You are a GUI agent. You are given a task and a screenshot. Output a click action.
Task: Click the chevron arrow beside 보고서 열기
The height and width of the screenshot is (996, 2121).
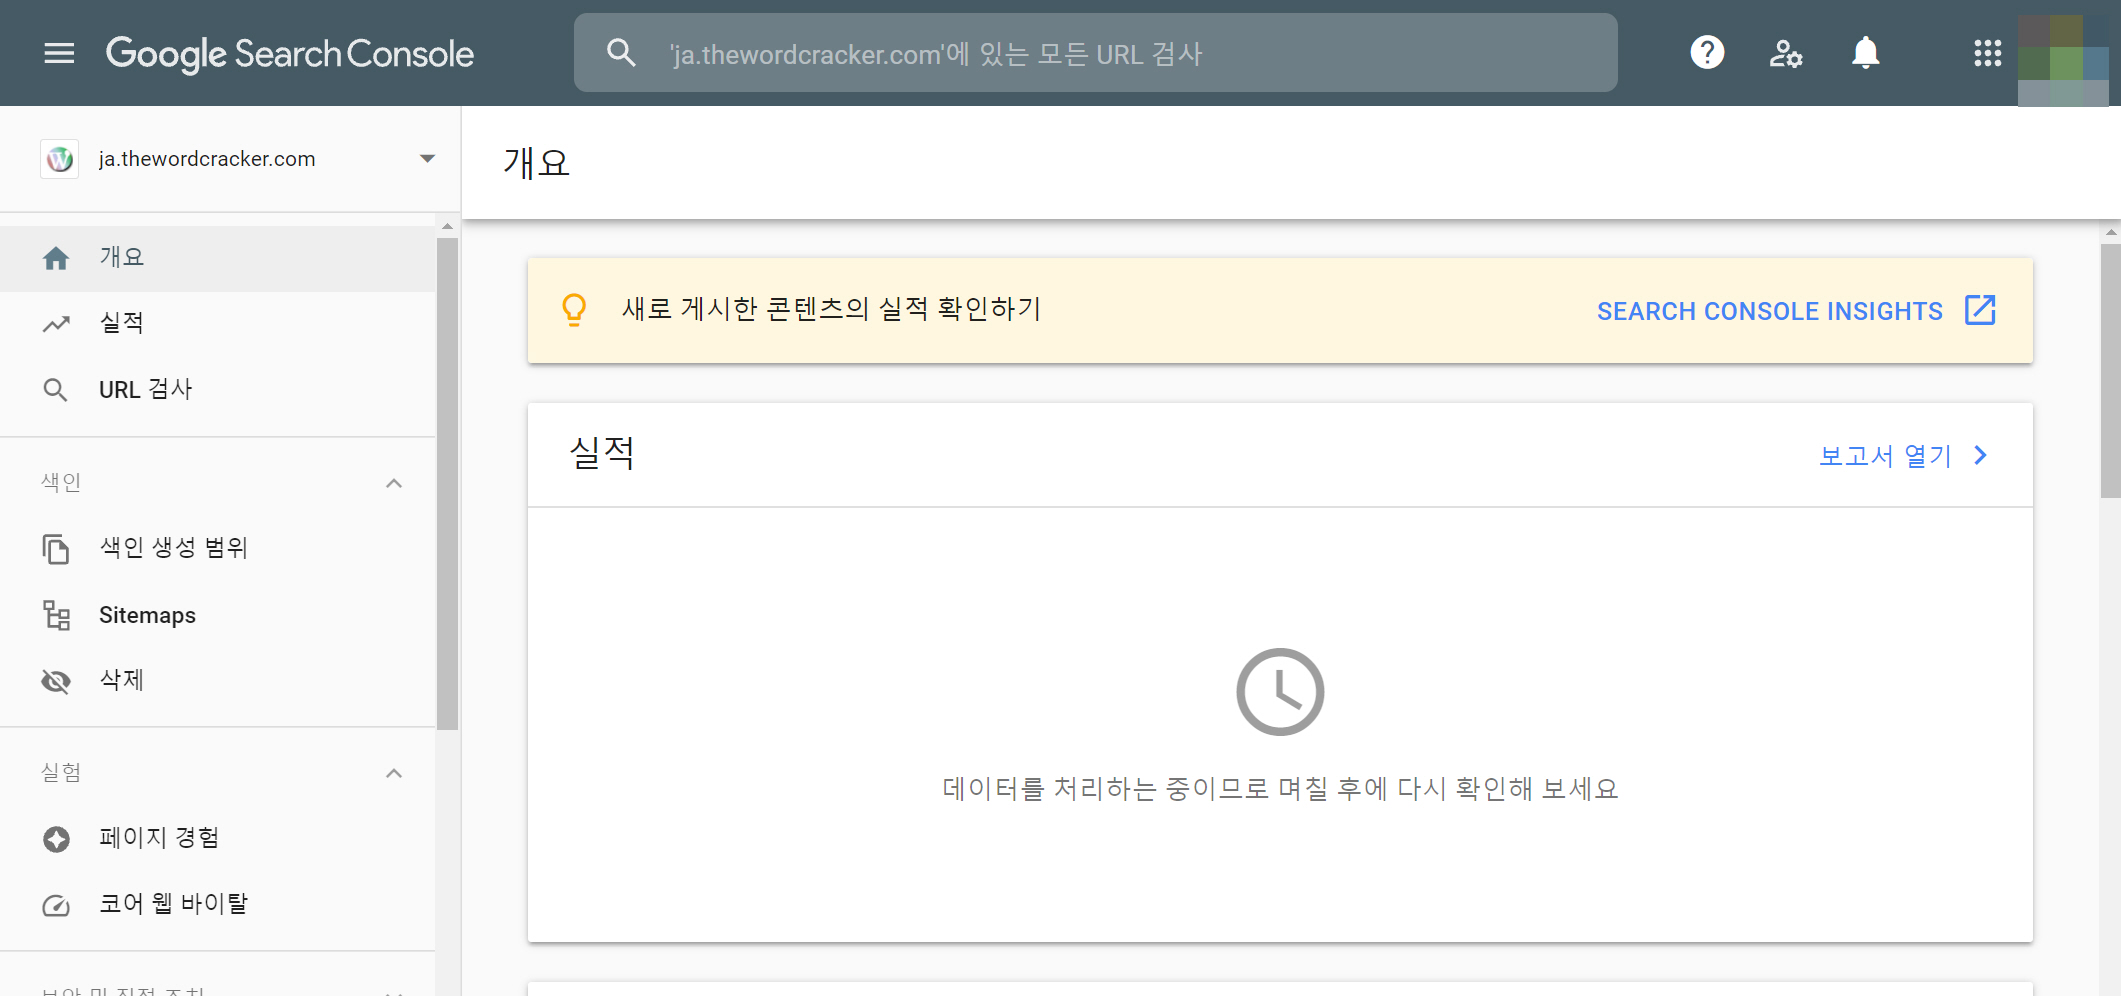1980,455
